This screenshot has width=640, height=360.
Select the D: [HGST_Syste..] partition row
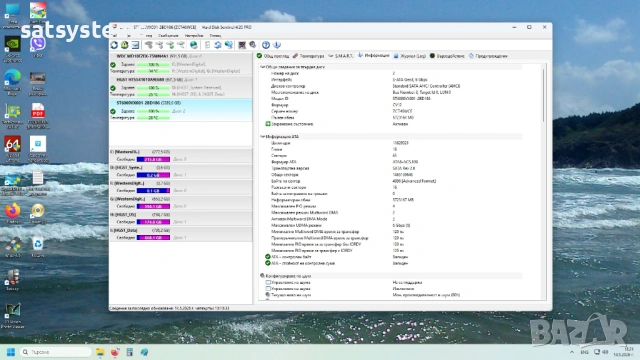tap(181, 171)
